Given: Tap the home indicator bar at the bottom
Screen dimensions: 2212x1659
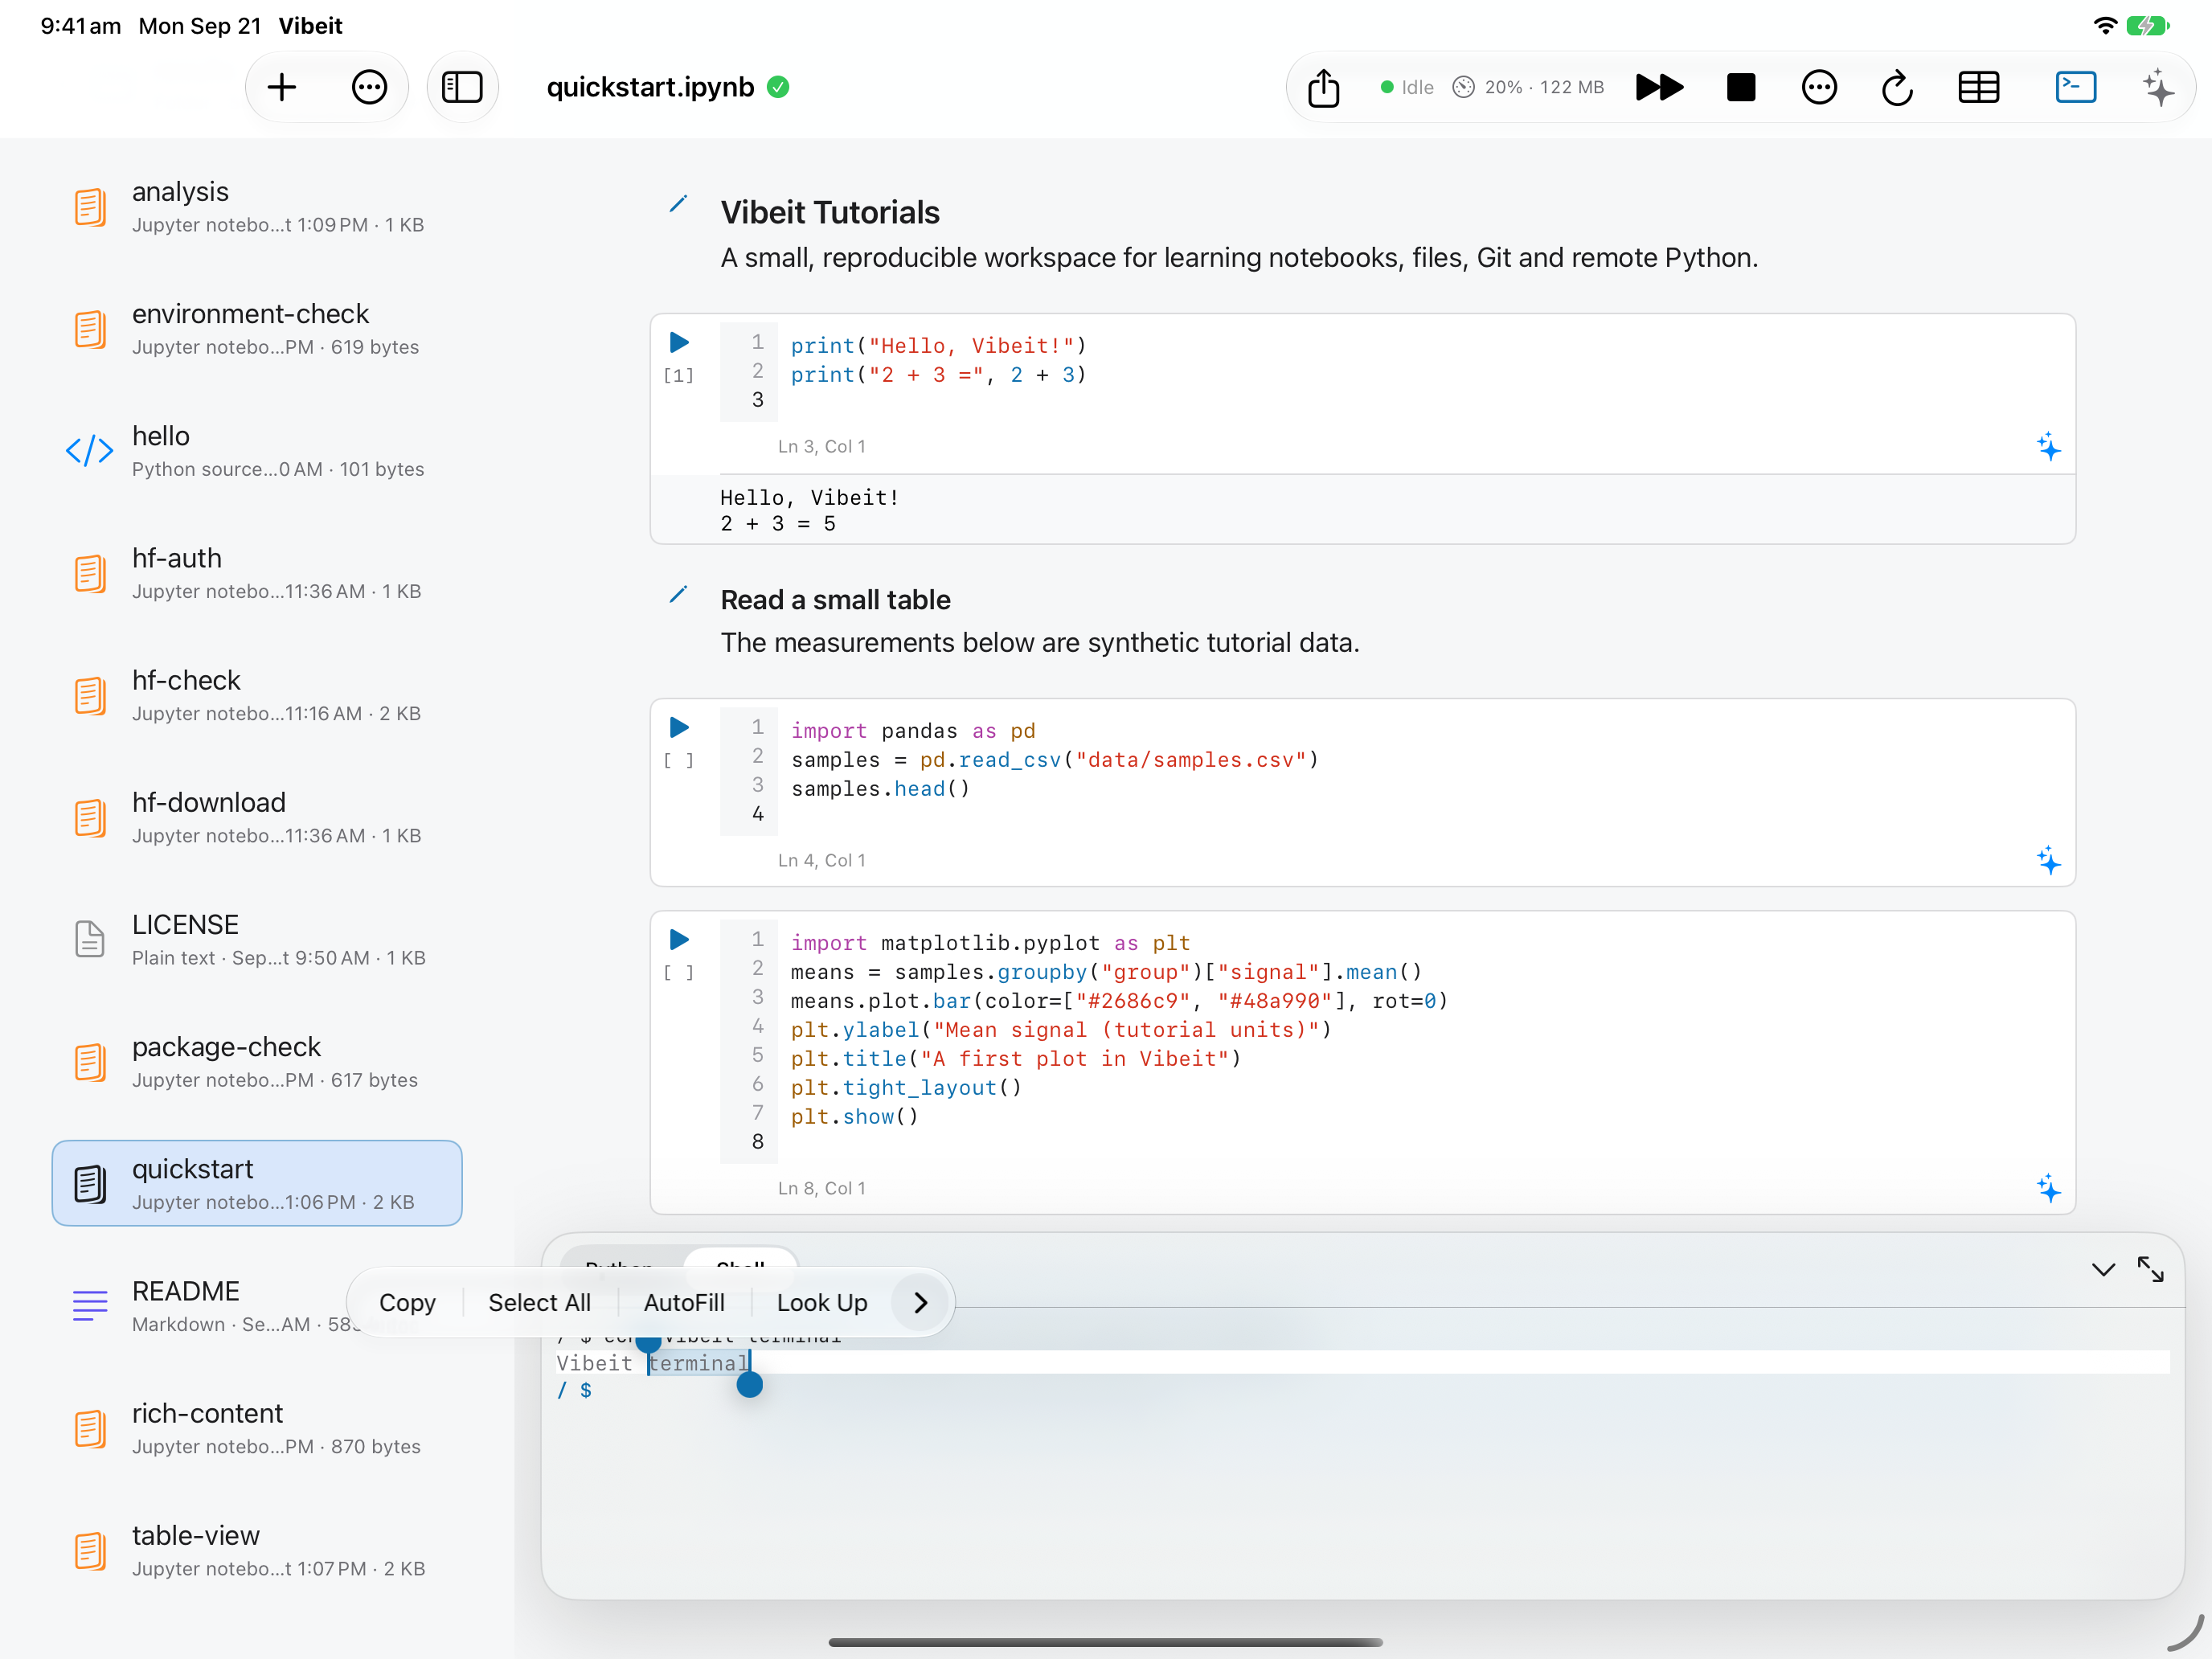Looking at the screenshot, I should tap(1106, 1642).
